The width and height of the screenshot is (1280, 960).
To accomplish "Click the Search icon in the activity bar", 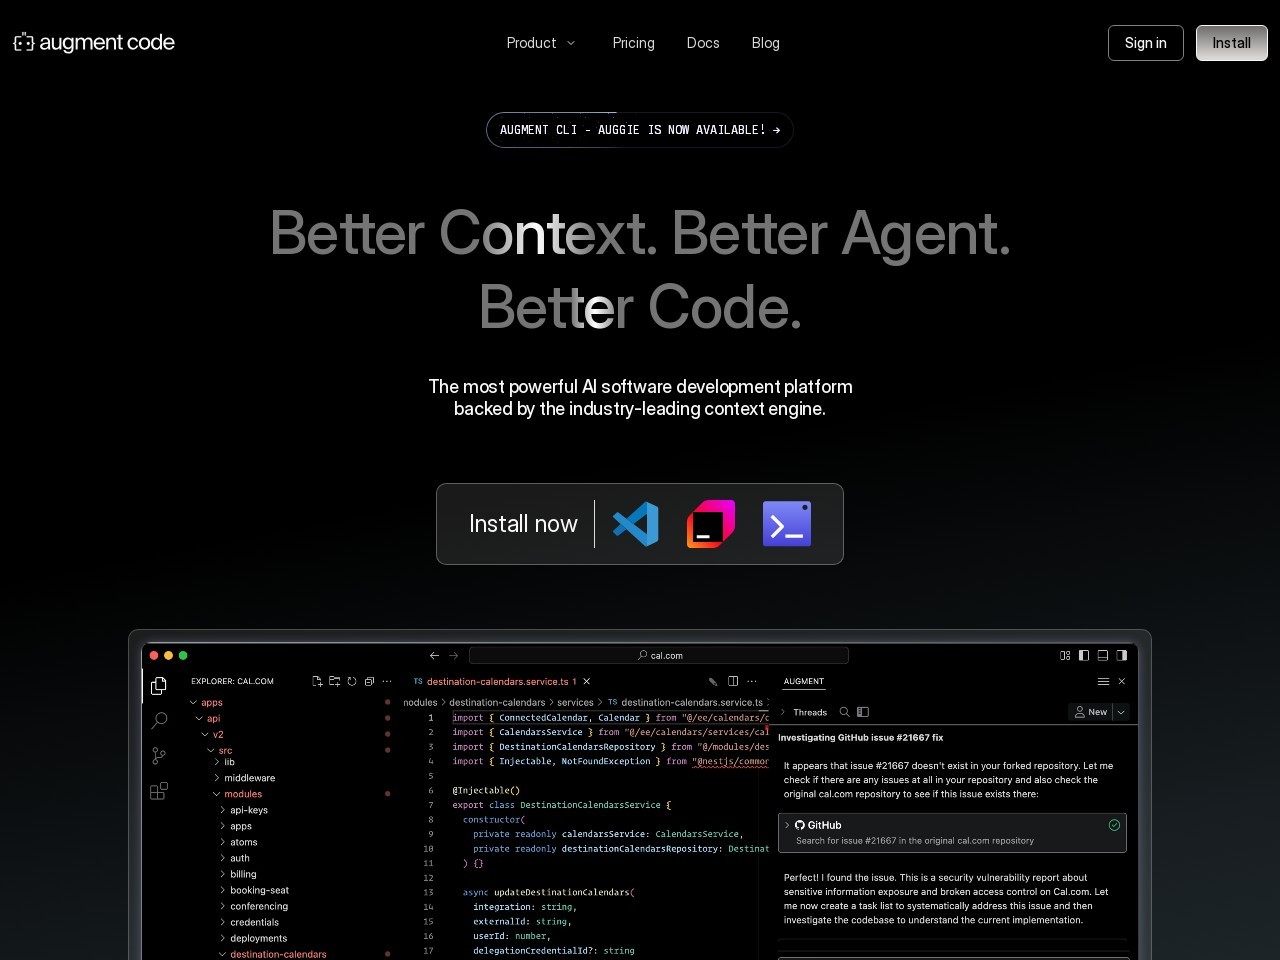I will pos(159,720).
